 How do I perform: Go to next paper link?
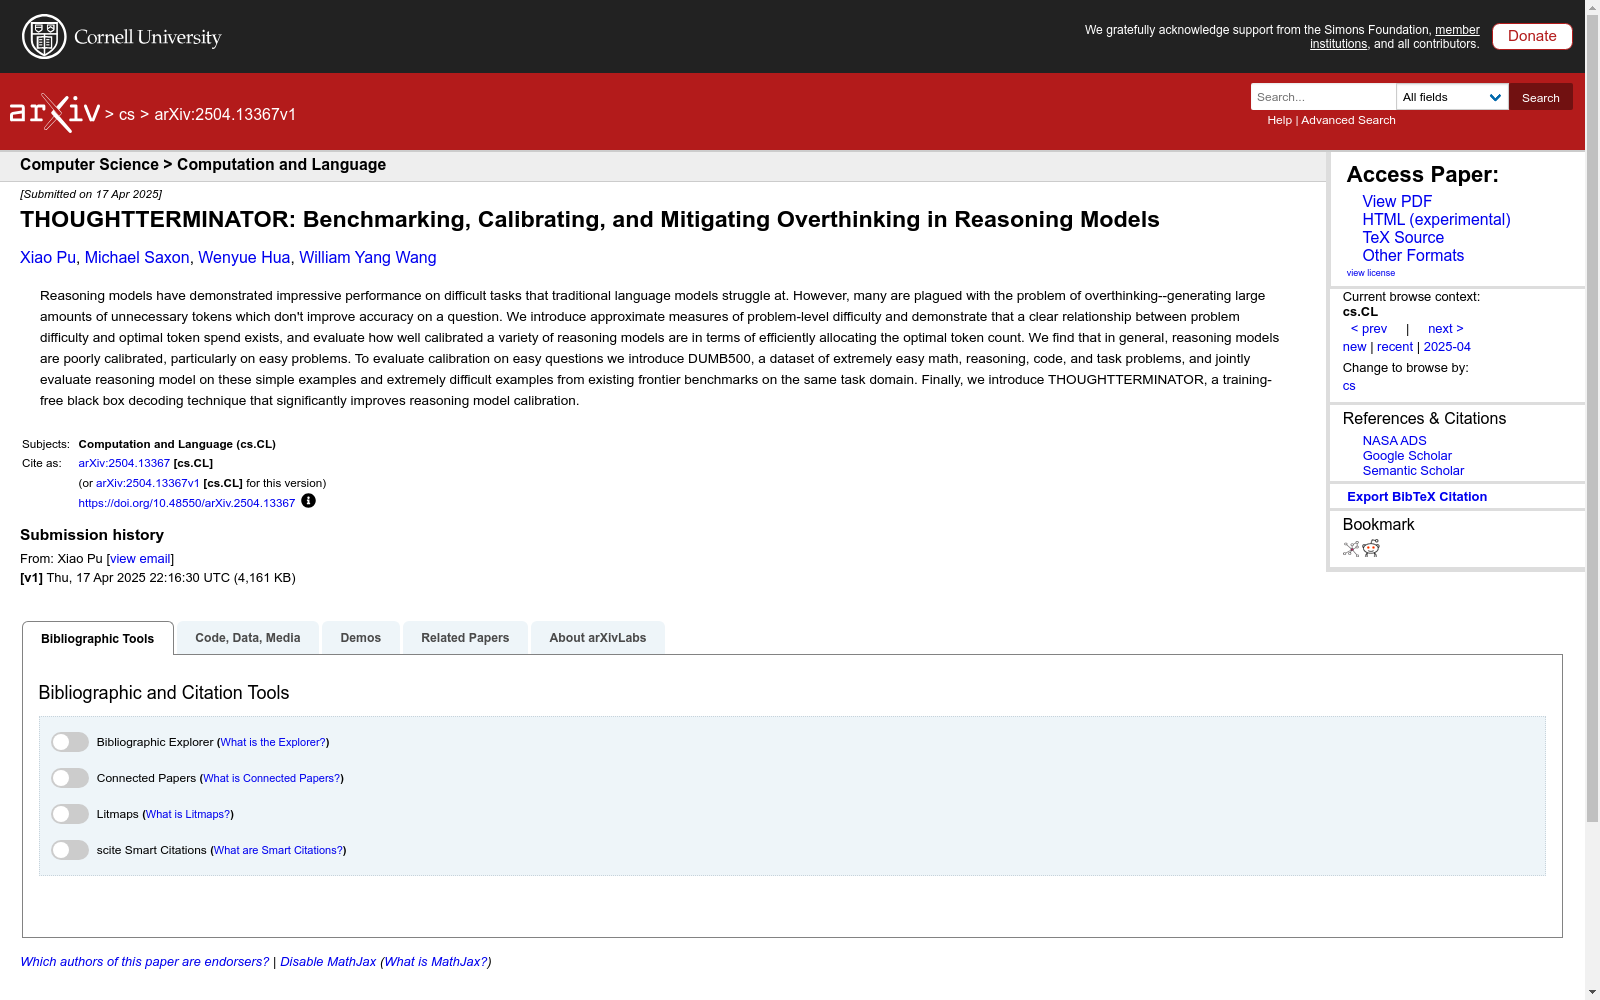pyautogui.click(x=1446, y=329)
